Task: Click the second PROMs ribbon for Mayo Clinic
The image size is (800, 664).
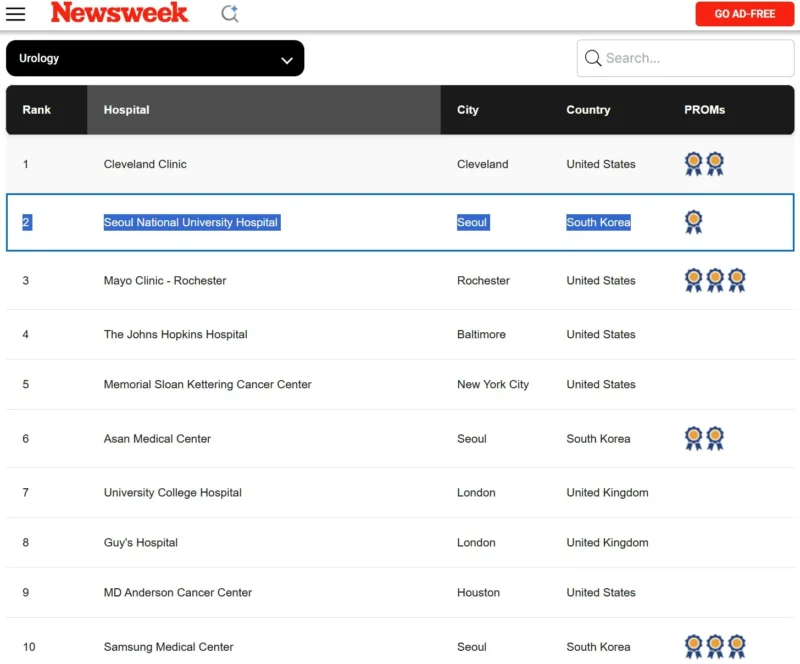Action: tap(715, 280)
